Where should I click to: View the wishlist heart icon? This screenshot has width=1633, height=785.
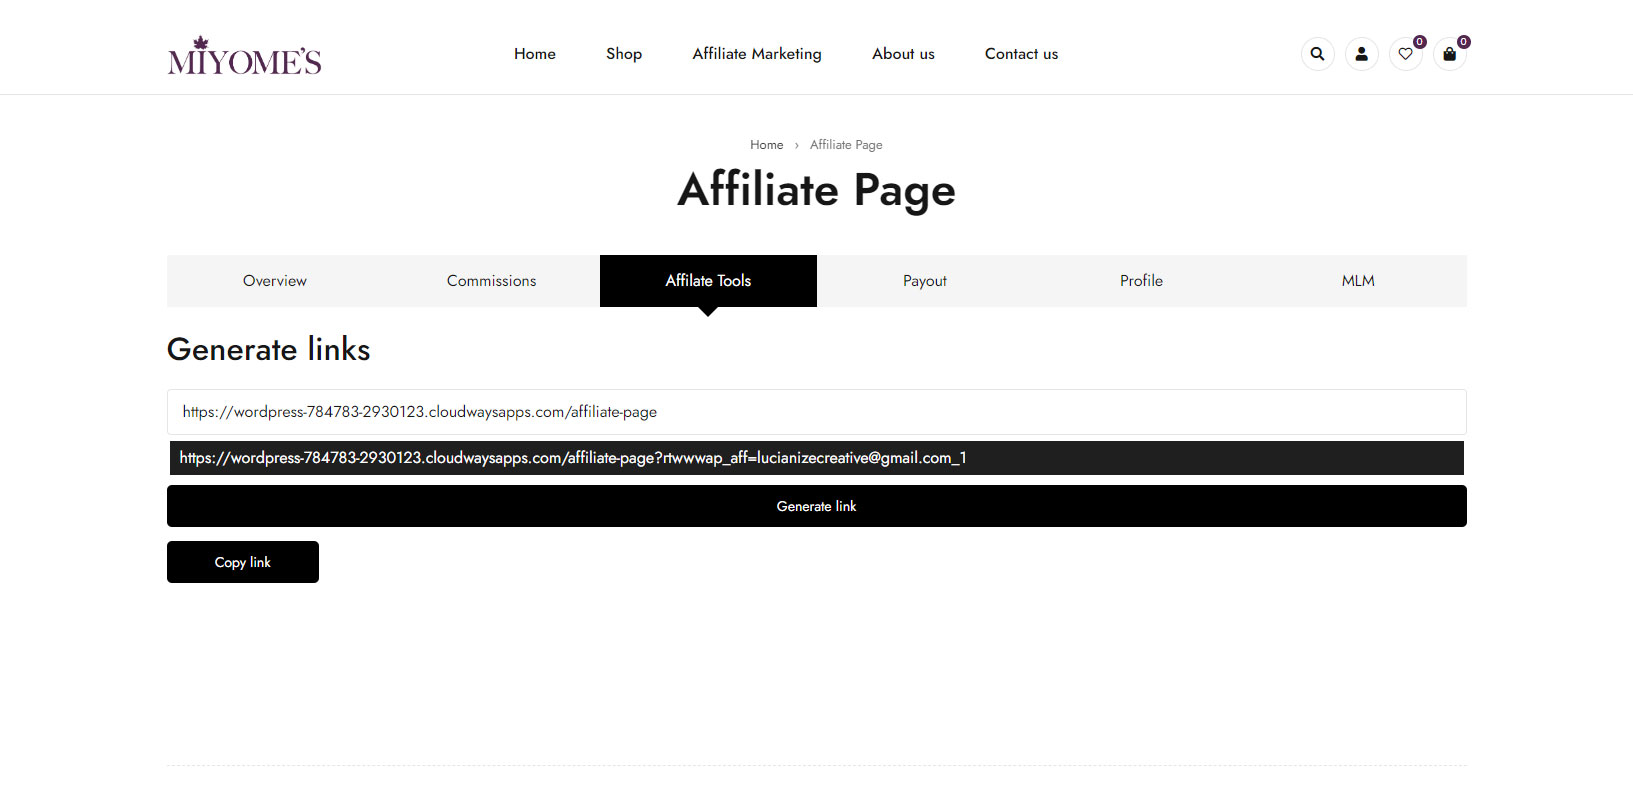[x=1405, y=54]
